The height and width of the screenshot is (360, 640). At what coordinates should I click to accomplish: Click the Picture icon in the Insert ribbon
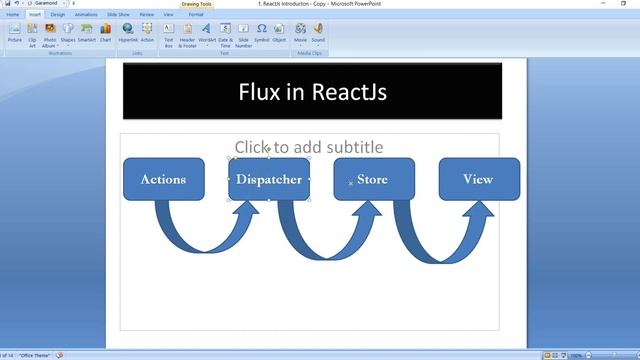click(x=15, y=33)
